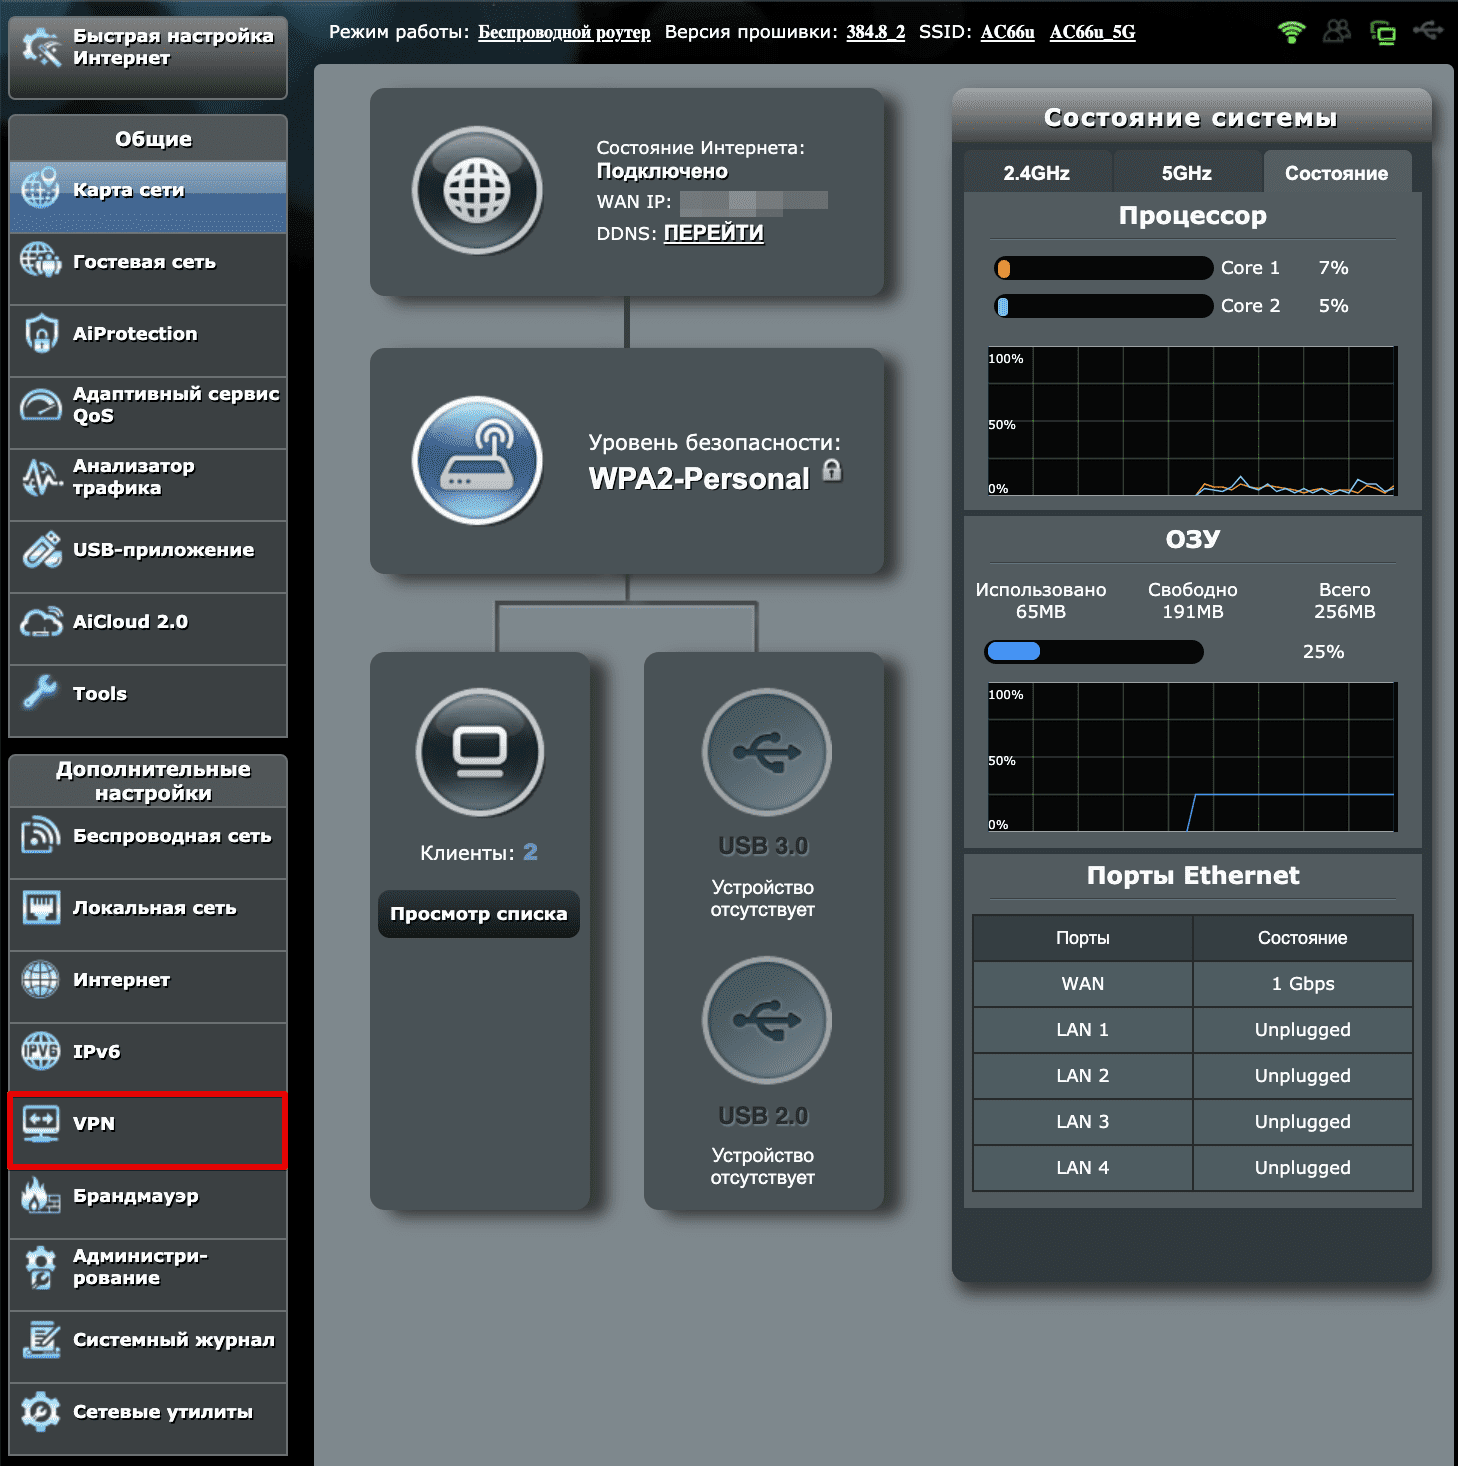Switch to the 5GHz tab
Image resolution: width=1458 pixels, height=1466 pixels.
[x=1186, y=172]
